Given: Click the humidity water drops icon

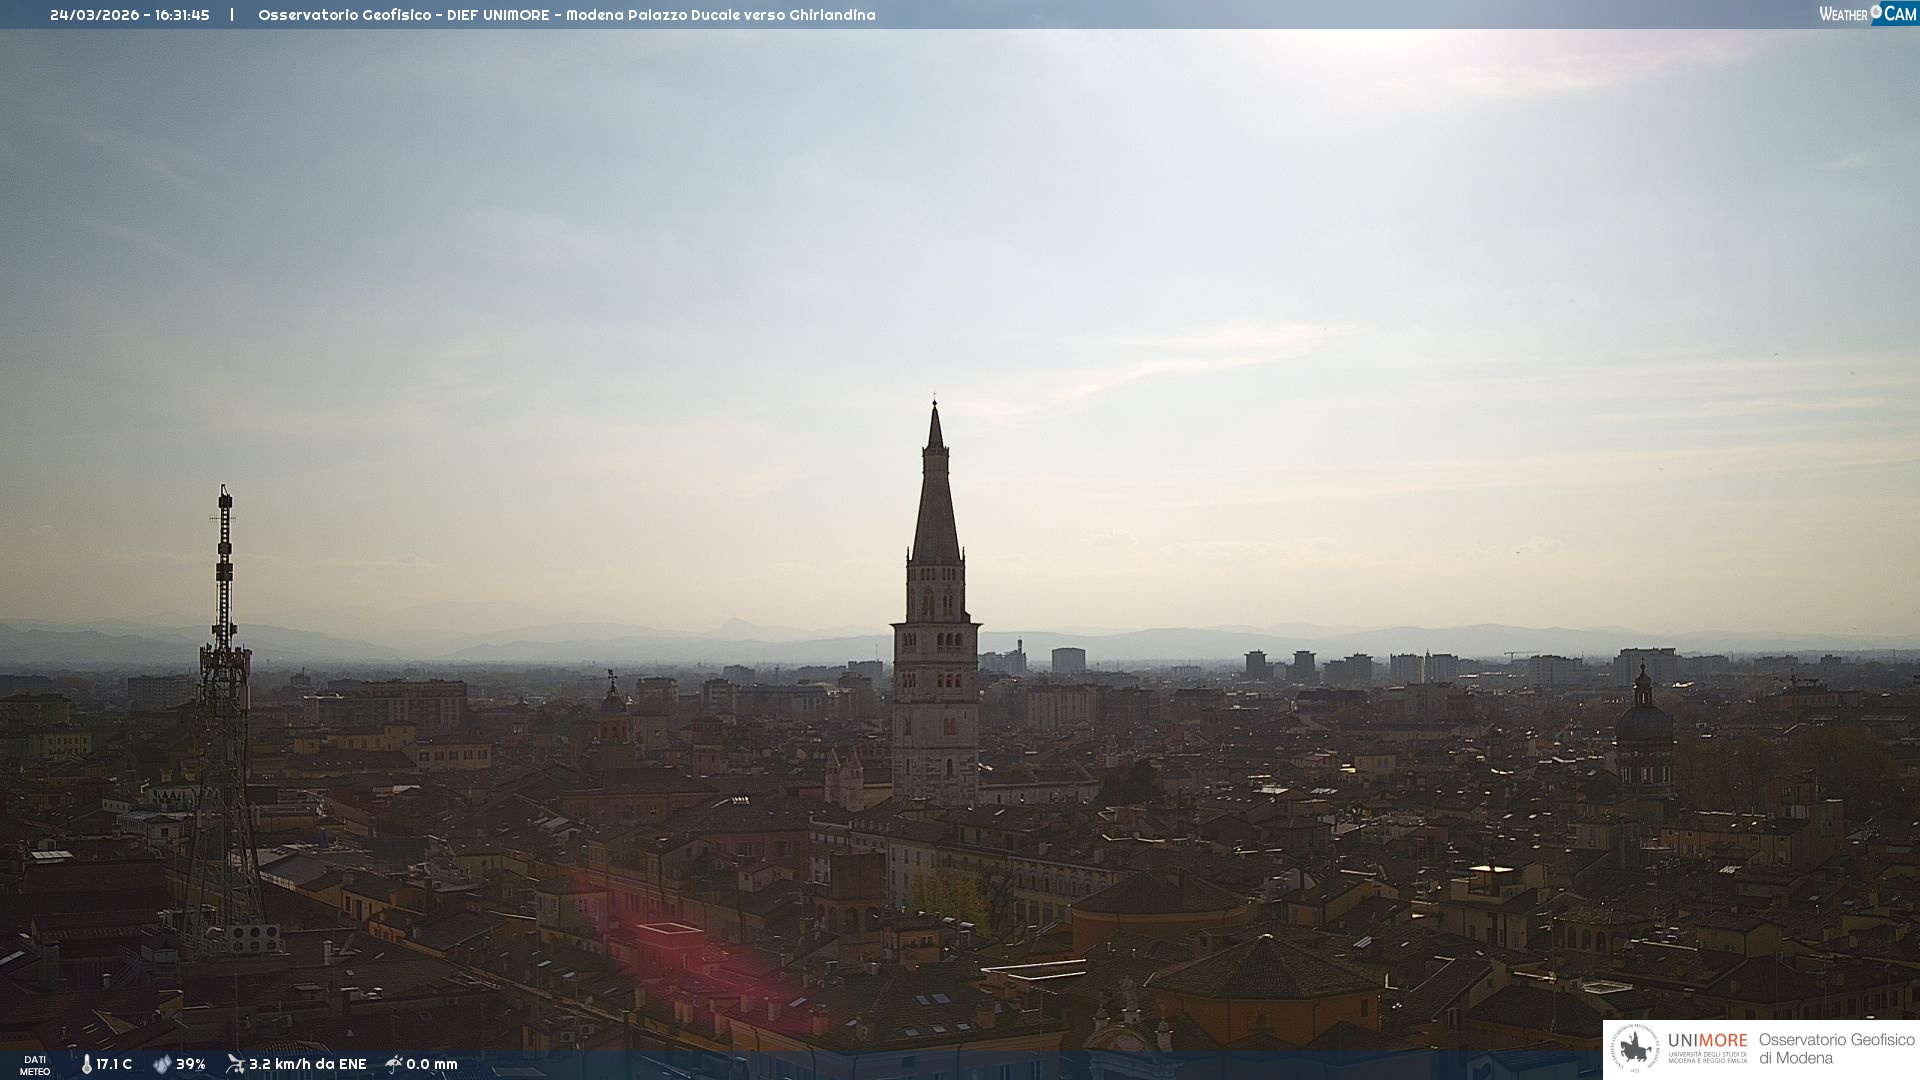Looking at the screenshot, I should 162,1064.
